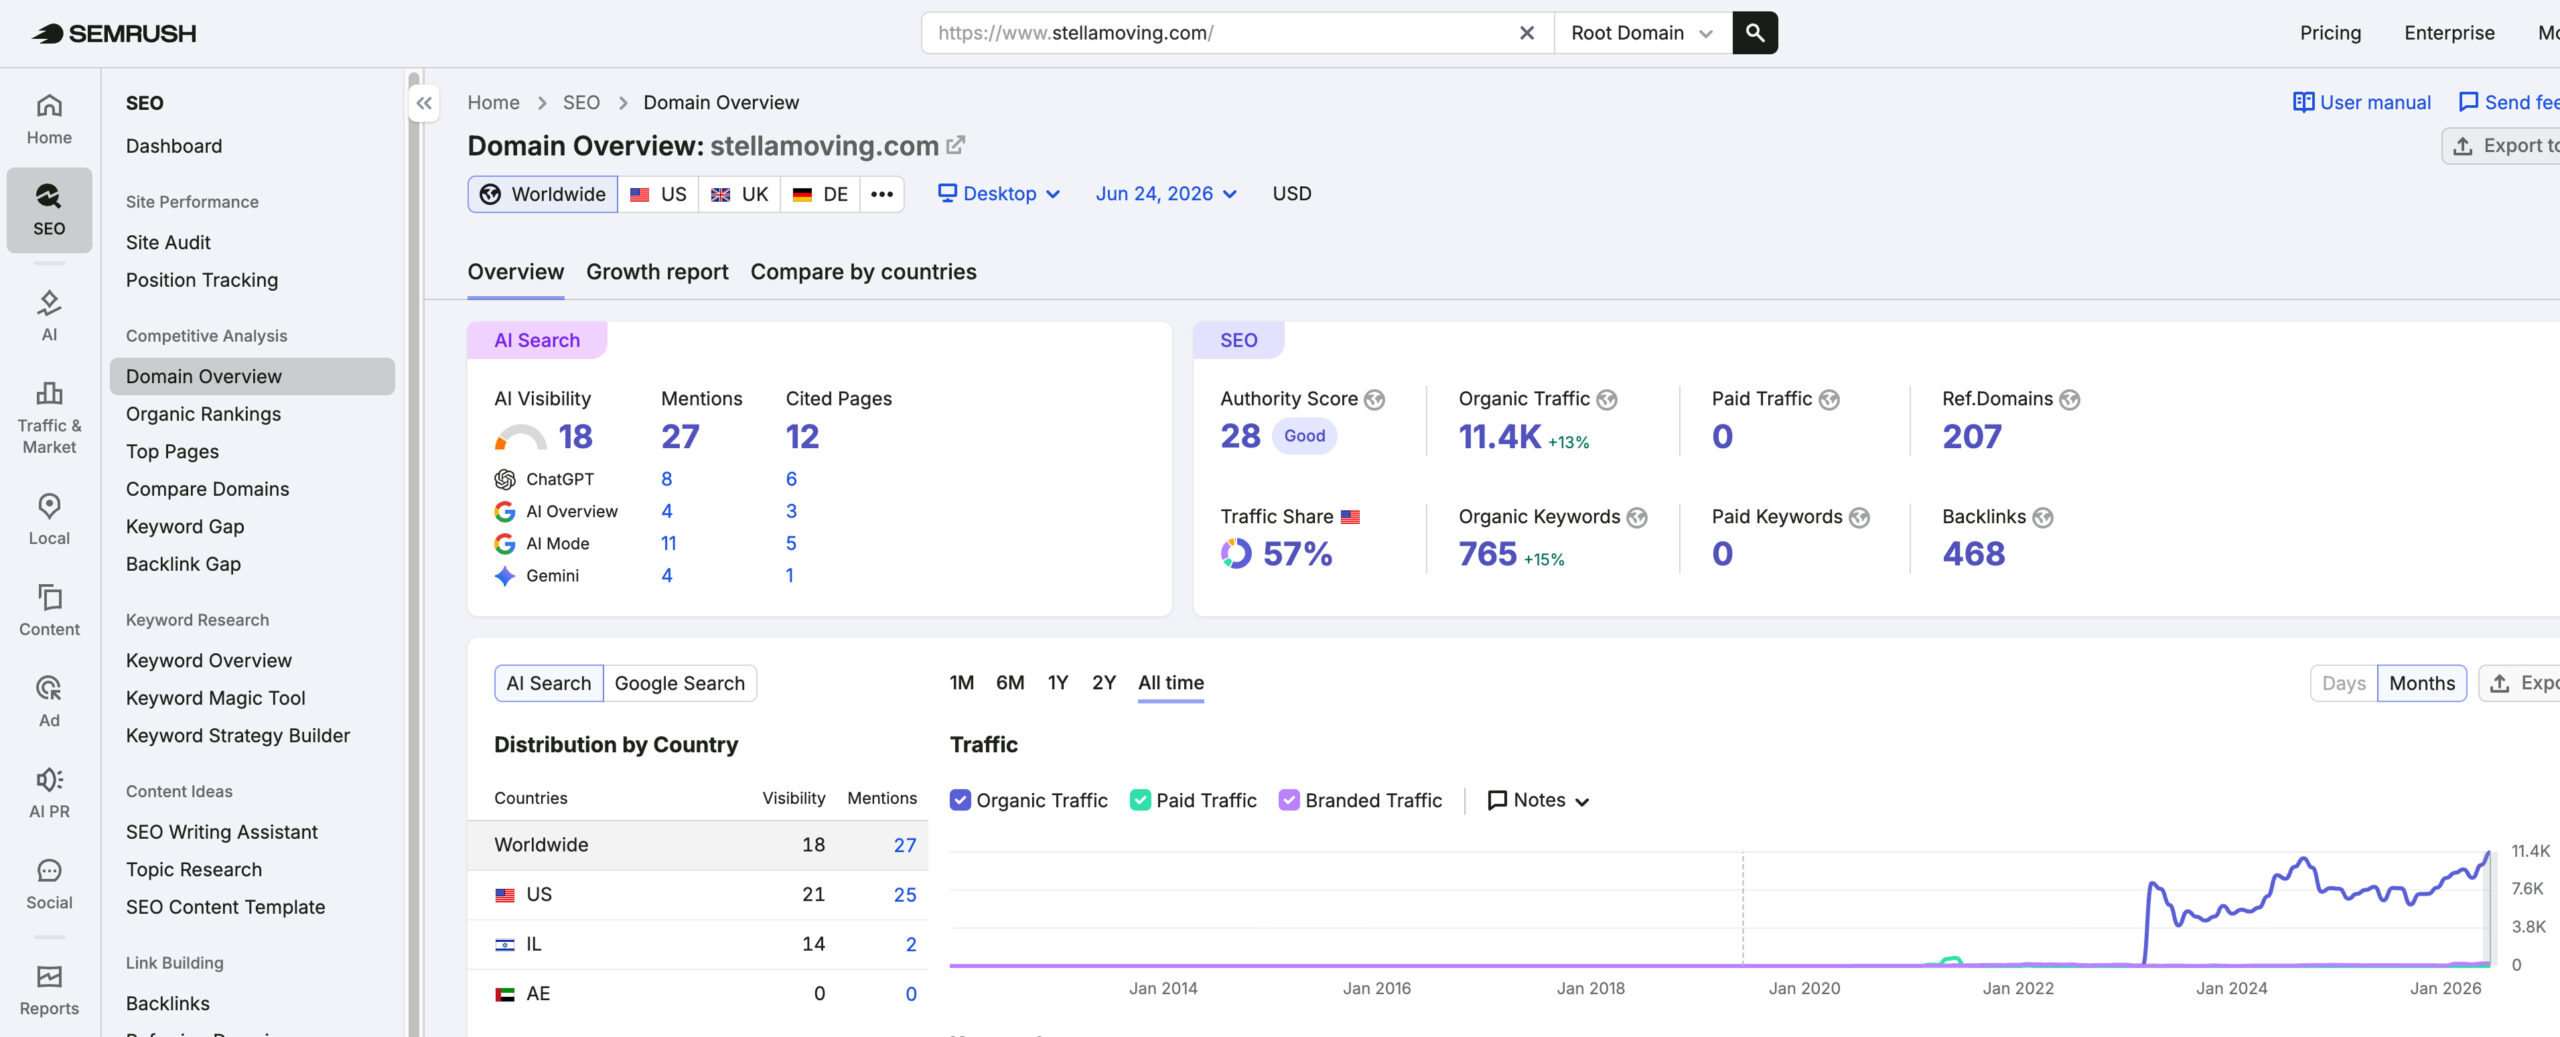Click the search magnifier button
Image resolution: width=2560 pixels, height=1037 pixels.
1755,33
